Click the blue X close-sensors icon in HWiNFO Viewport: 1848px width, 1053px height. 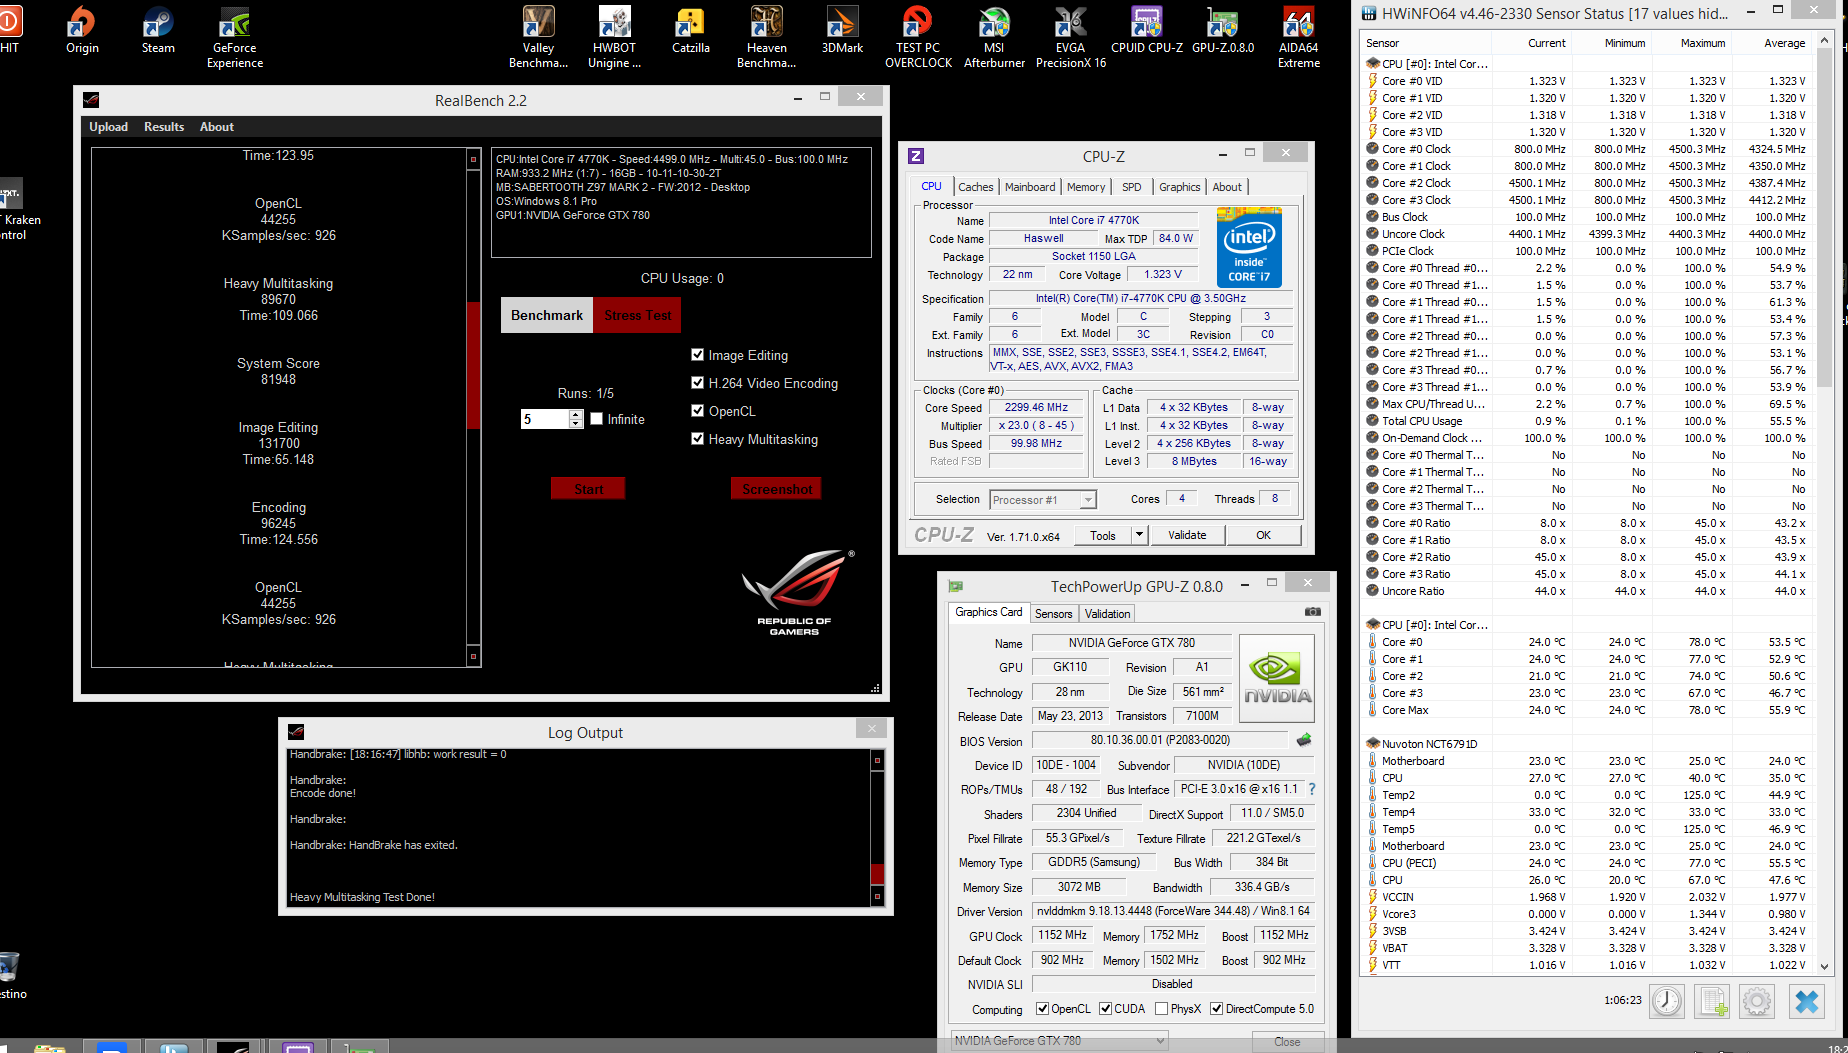[1806, 1001]
